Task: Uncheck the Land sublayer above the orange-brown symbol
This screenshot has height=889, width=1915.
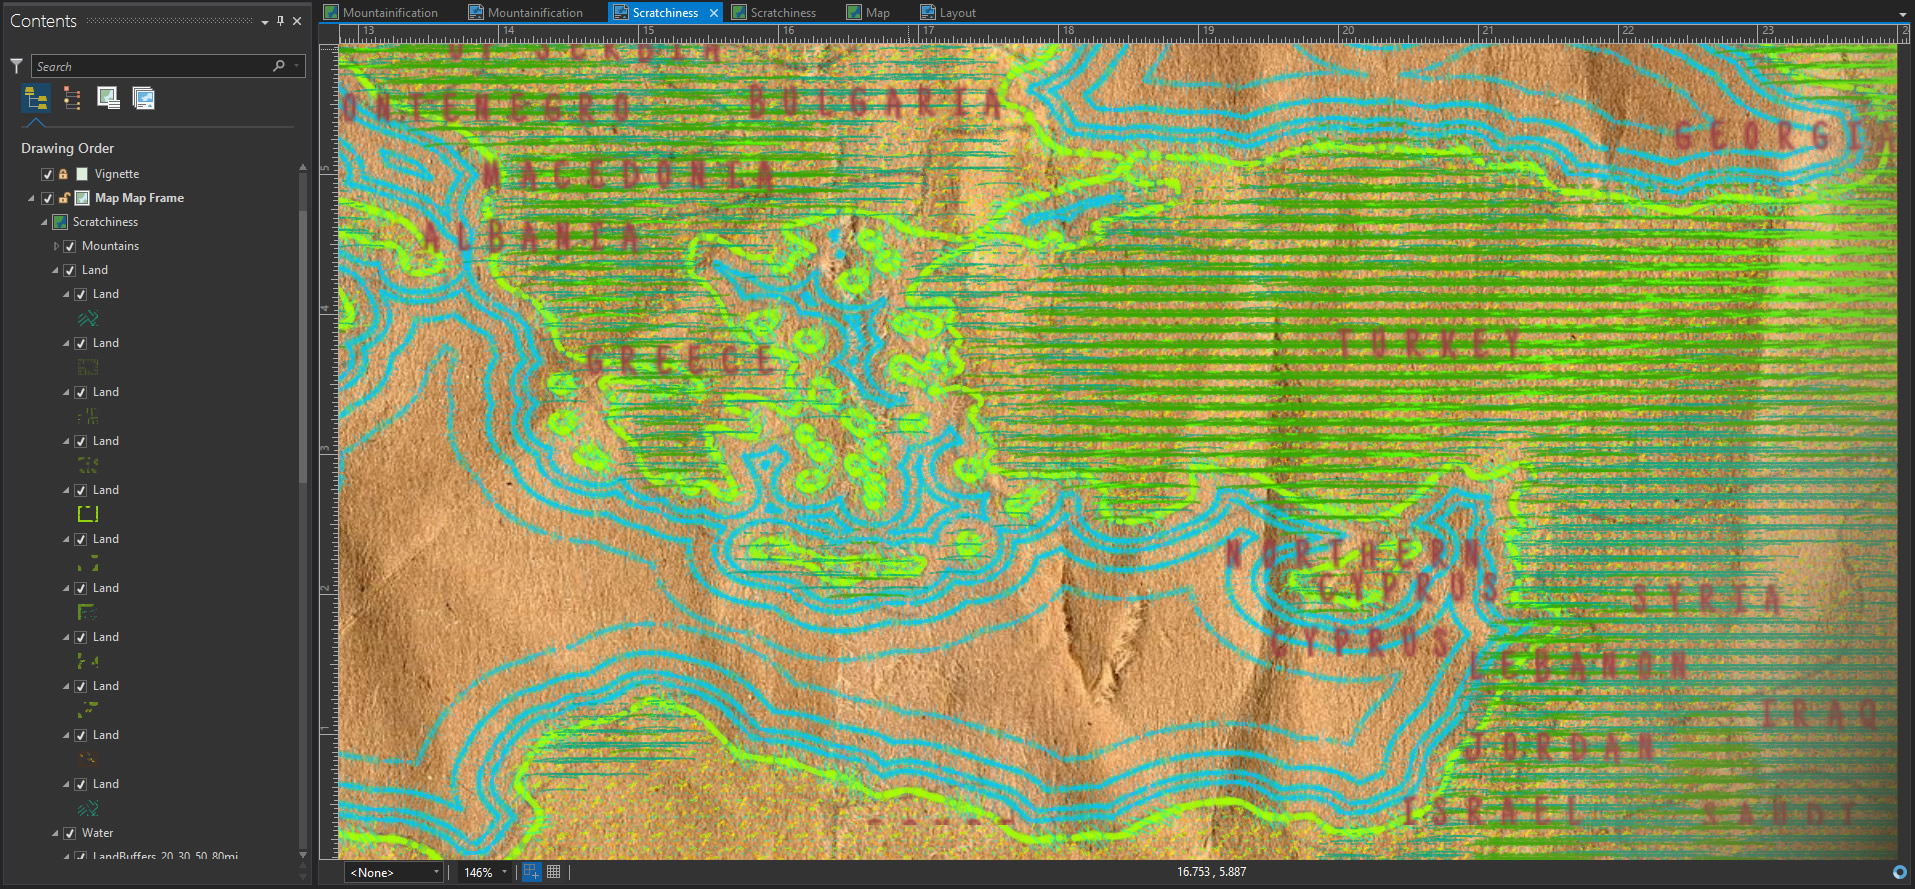Action: coord(81,735)
